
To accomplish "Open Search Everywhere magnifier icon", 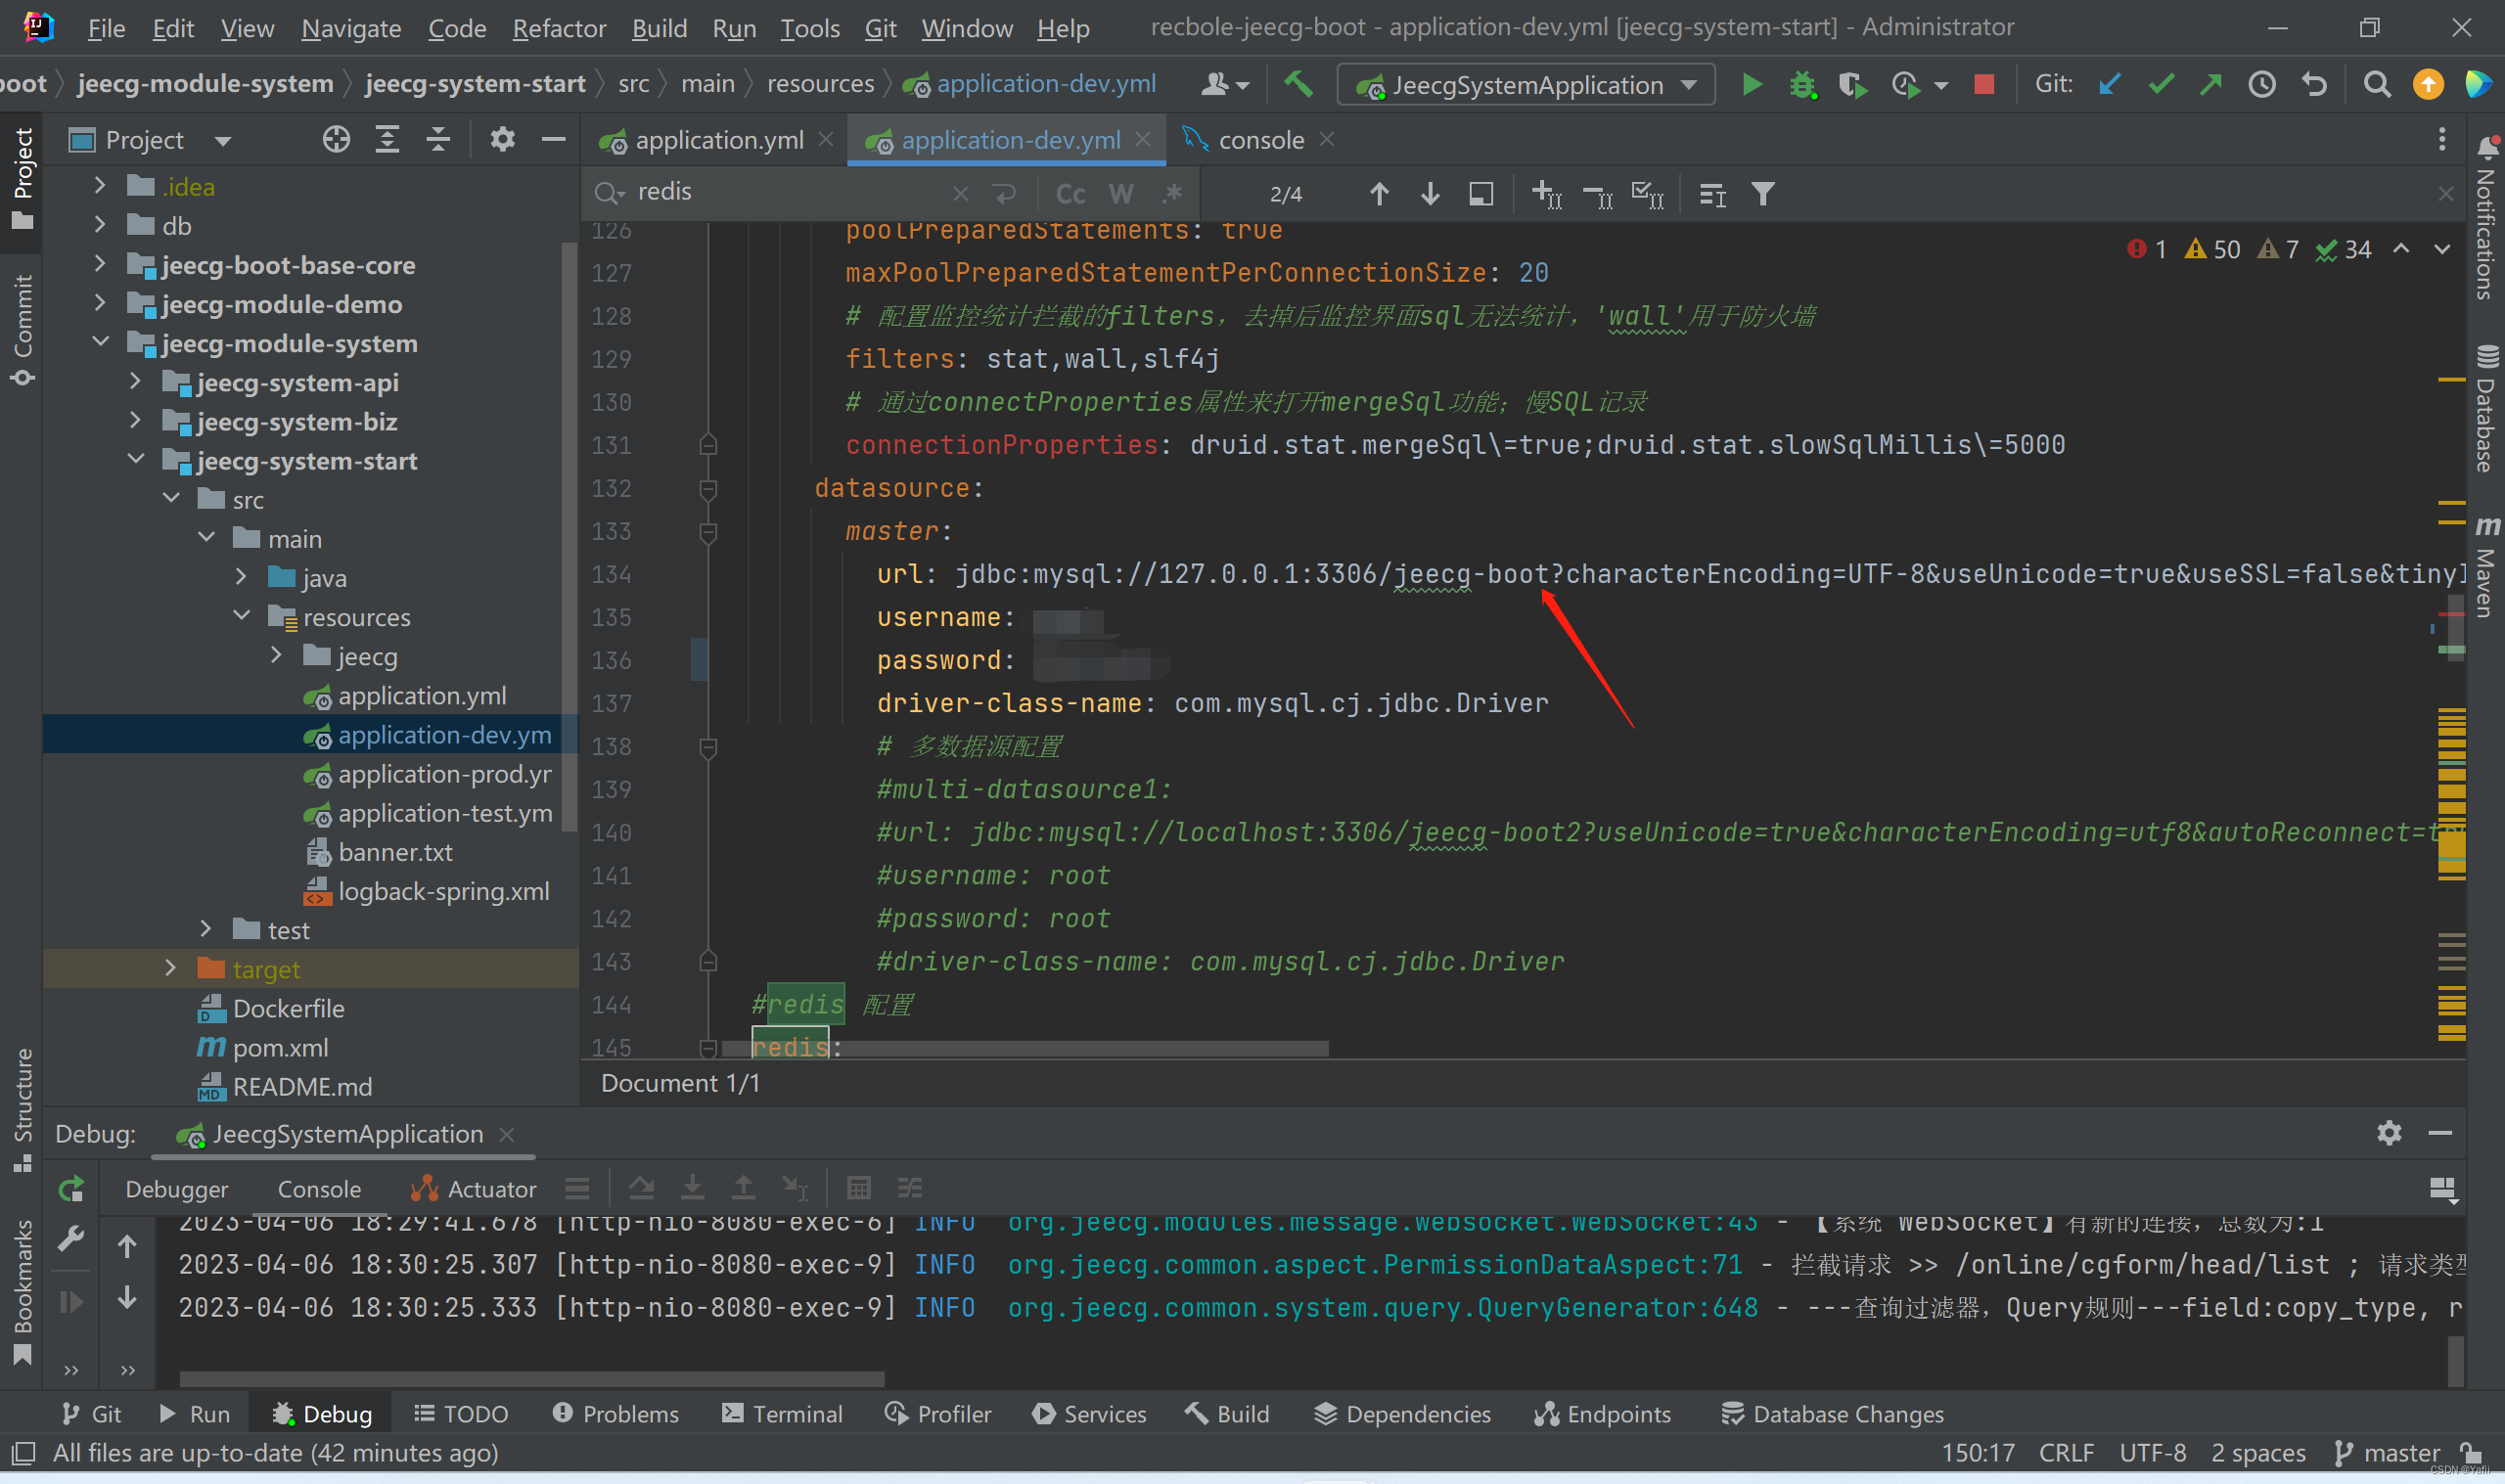I will coord(2377,85).
